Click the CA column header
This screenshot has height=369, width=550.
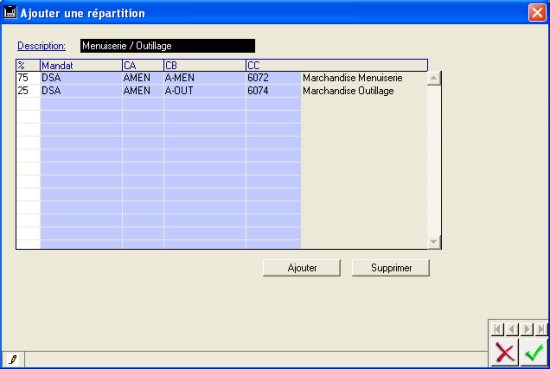[143, 66]
